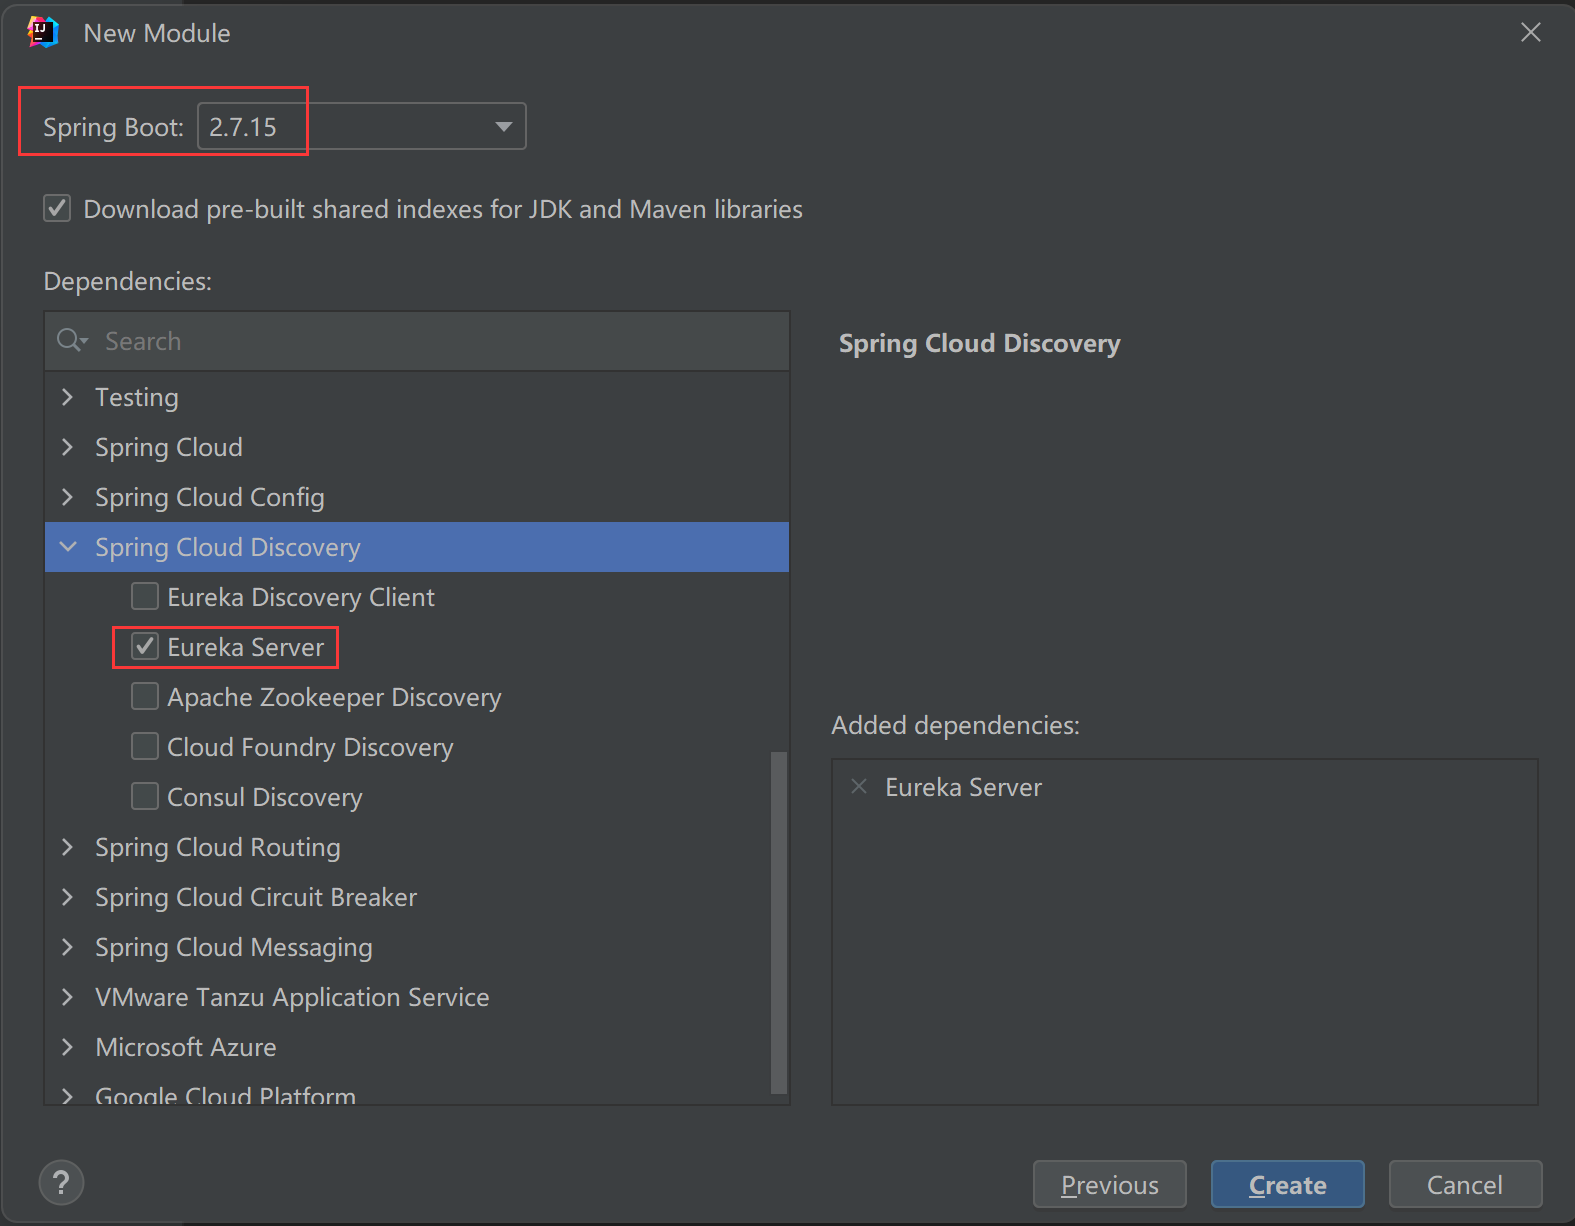Screen dimensions: 1575x1226
Task: Select Spring Cloud Circuit Breaker label
Action: point(256,897)
